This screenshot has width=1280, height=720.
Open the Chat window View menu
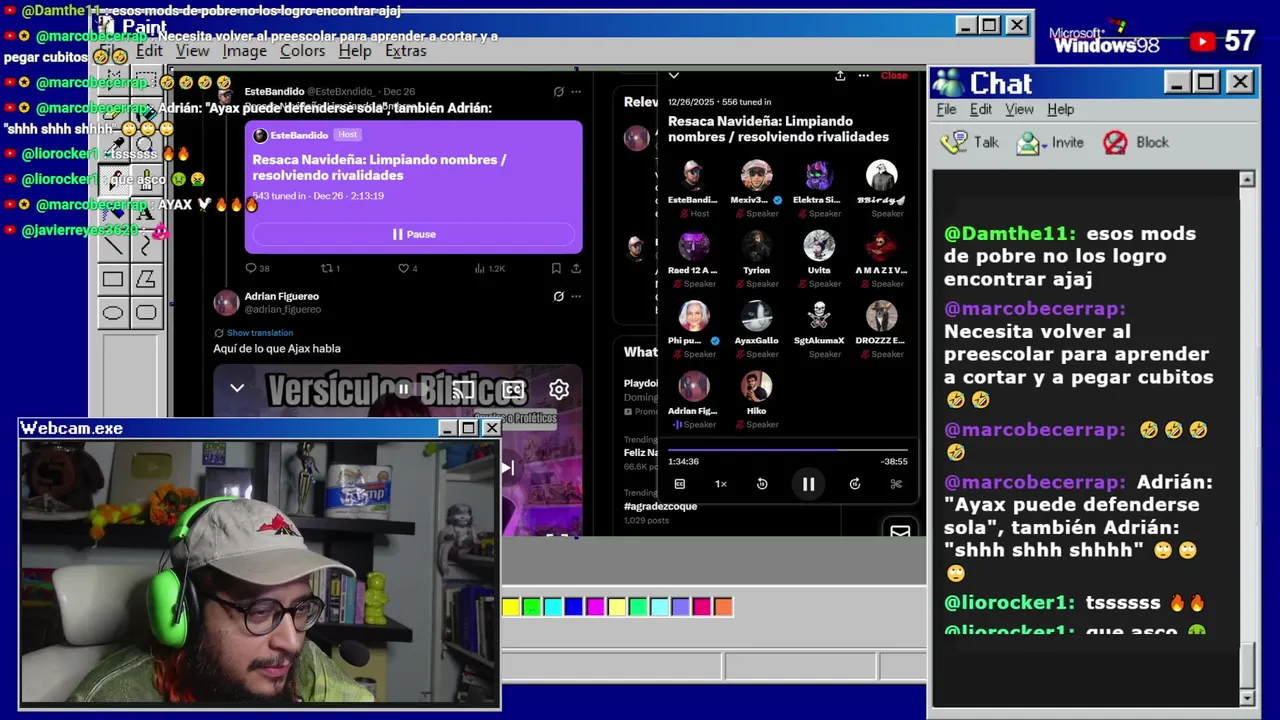(x=1019, y=109)
